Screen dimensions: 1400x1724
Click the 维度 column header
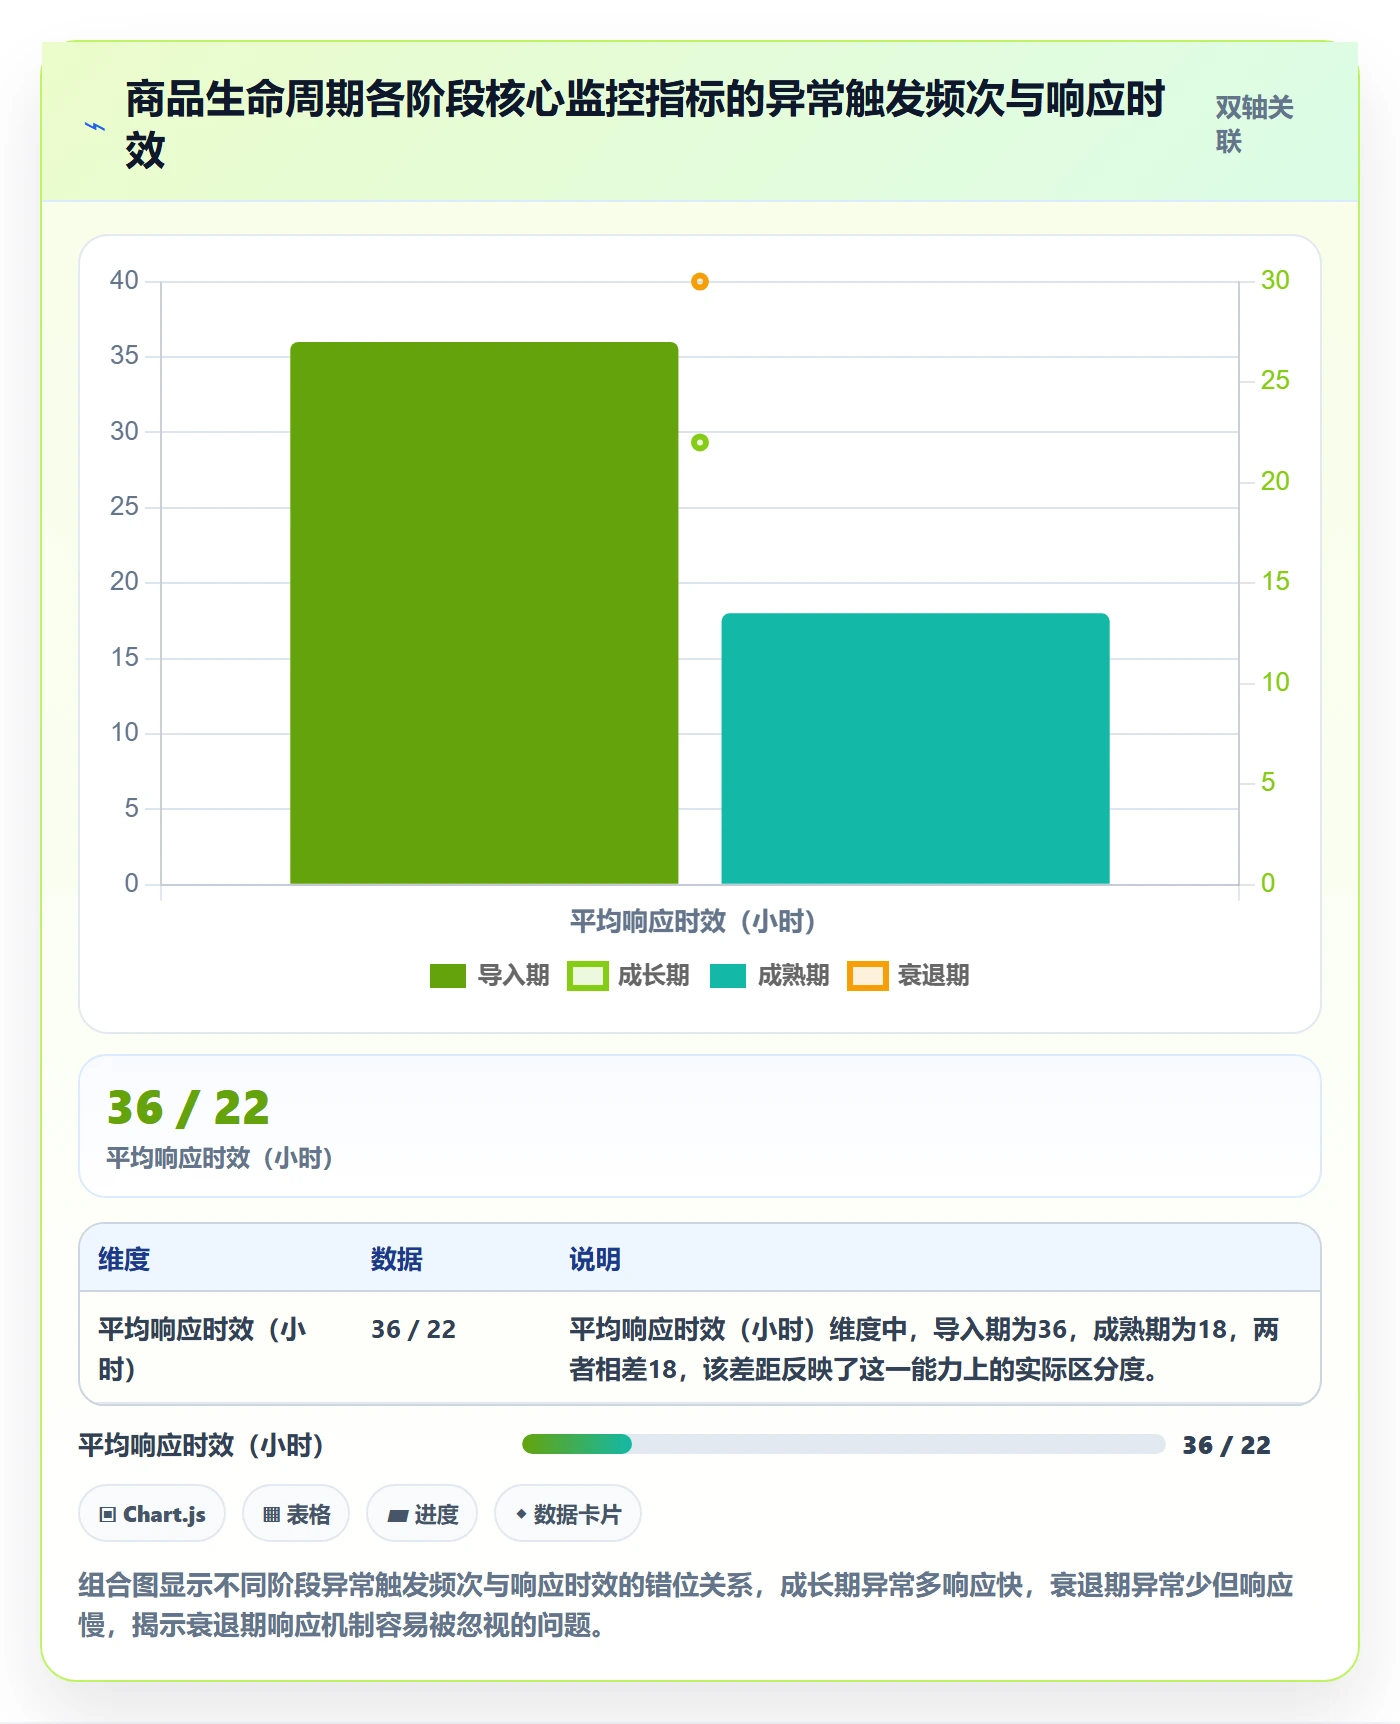pos(124,1259)
